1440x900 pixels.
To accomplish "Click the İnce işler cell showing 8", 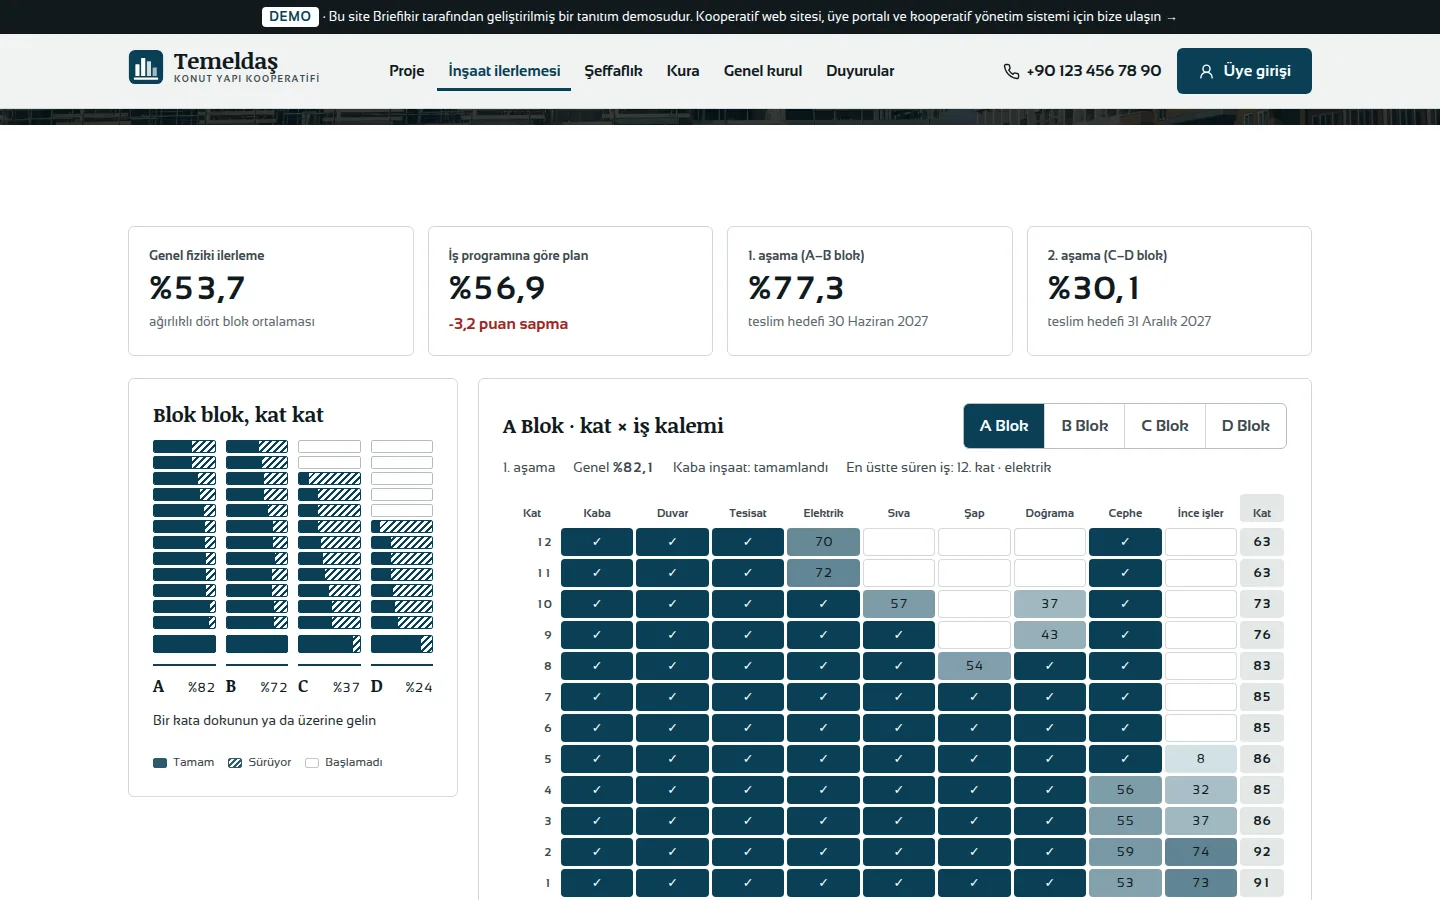I will tap(1201, 759).
